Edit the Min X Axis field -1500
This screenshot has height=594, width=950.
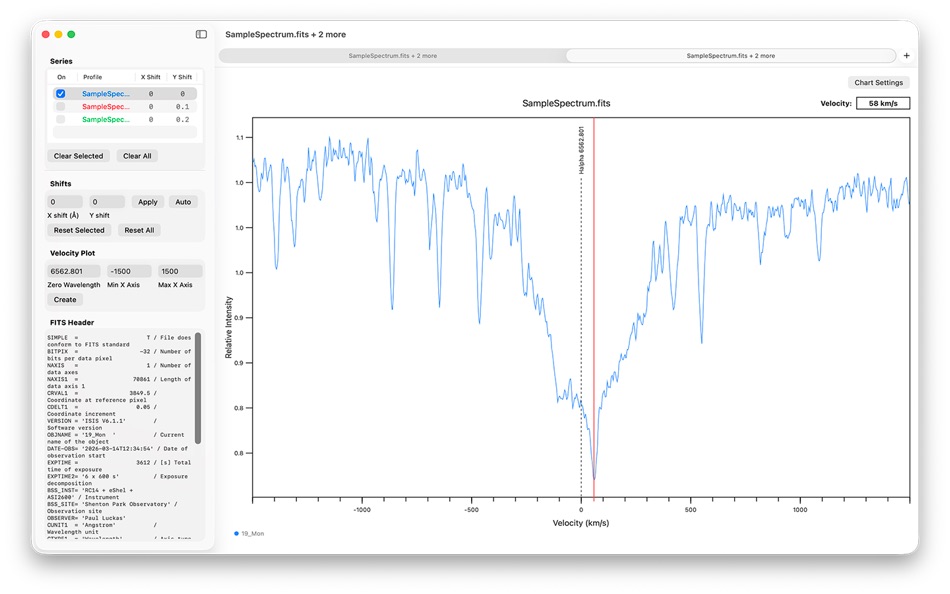point(129,271)
